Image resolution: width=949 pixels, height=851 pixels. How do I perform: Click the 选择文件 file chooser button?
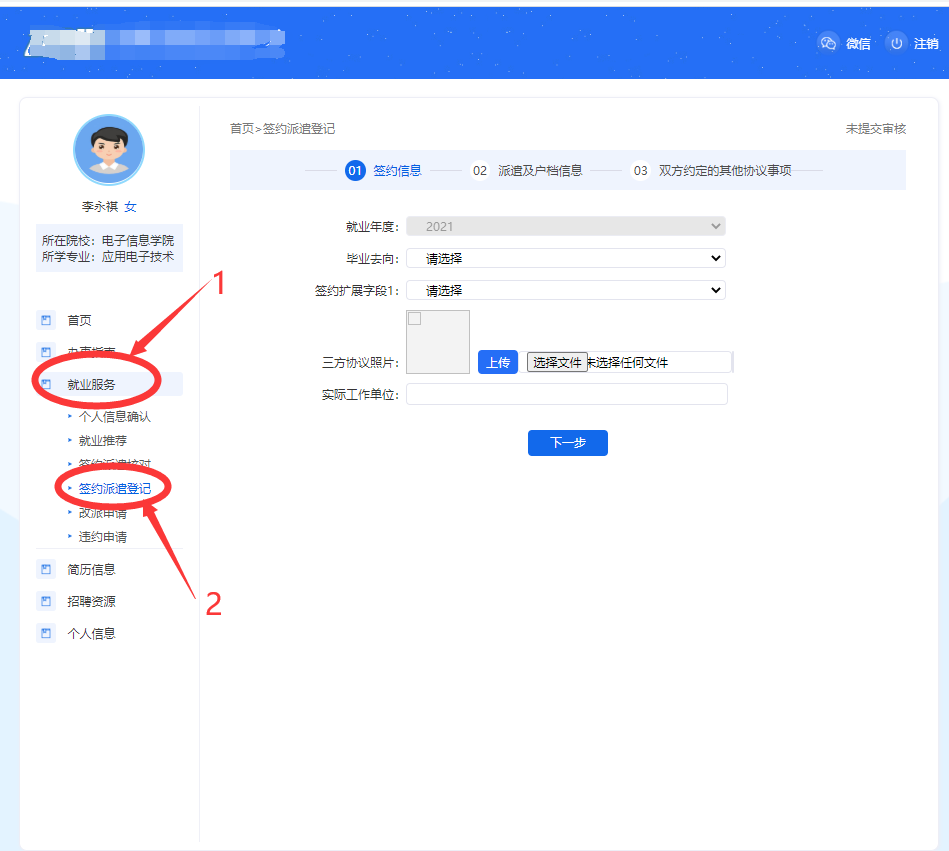(557, 362)
